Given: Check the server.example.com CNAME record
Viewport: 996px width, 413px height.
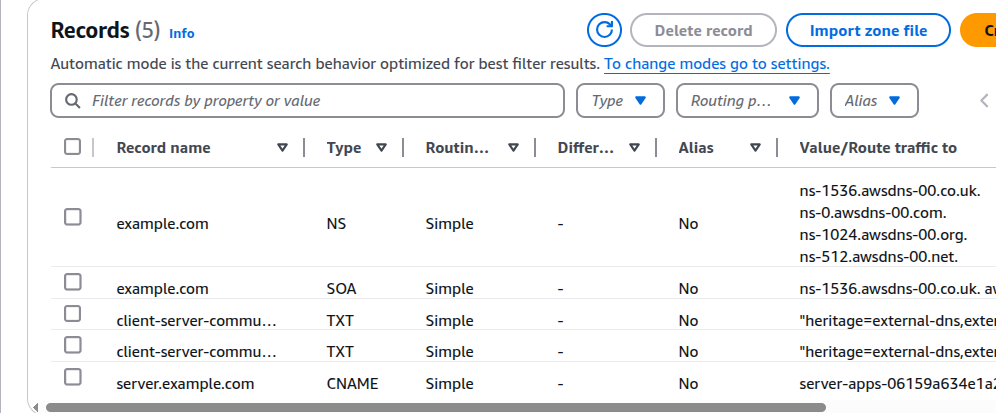Looking at the screenshot, I should pos(73,377).
